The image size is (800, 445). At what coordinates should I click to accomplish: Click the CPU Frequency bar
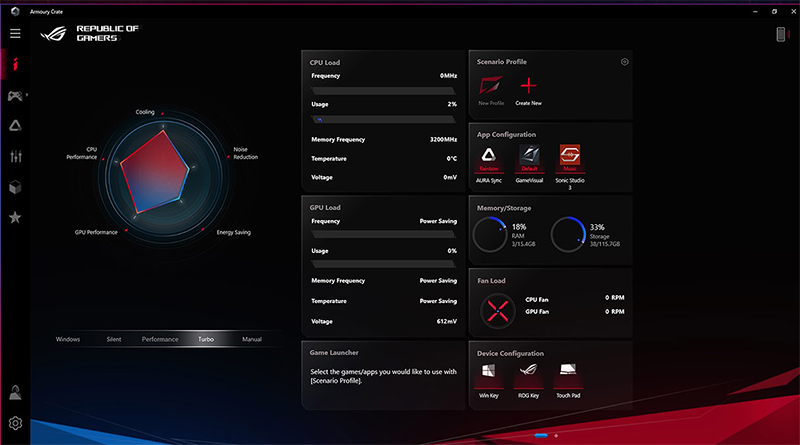[x=383, y=91]
